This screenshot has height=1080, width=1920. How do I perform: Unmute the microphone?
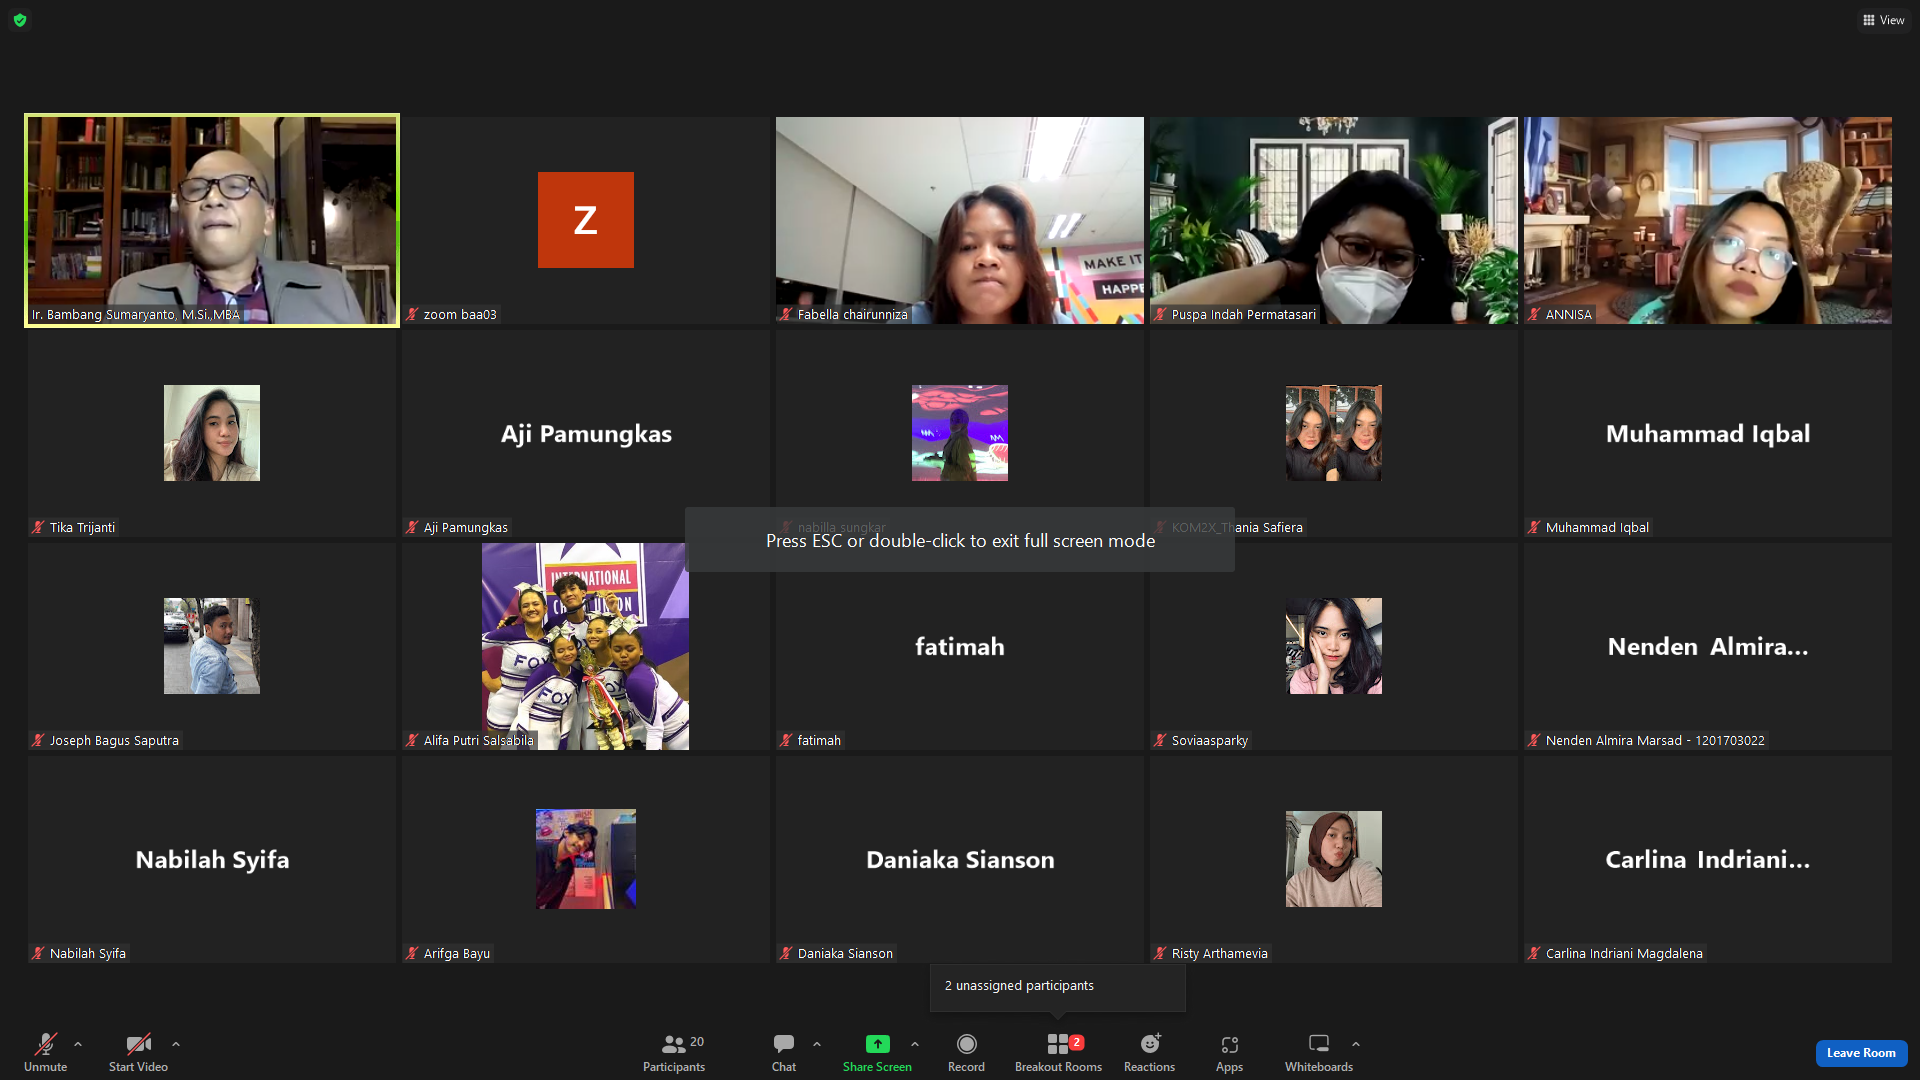click(x=45, y=1052)
